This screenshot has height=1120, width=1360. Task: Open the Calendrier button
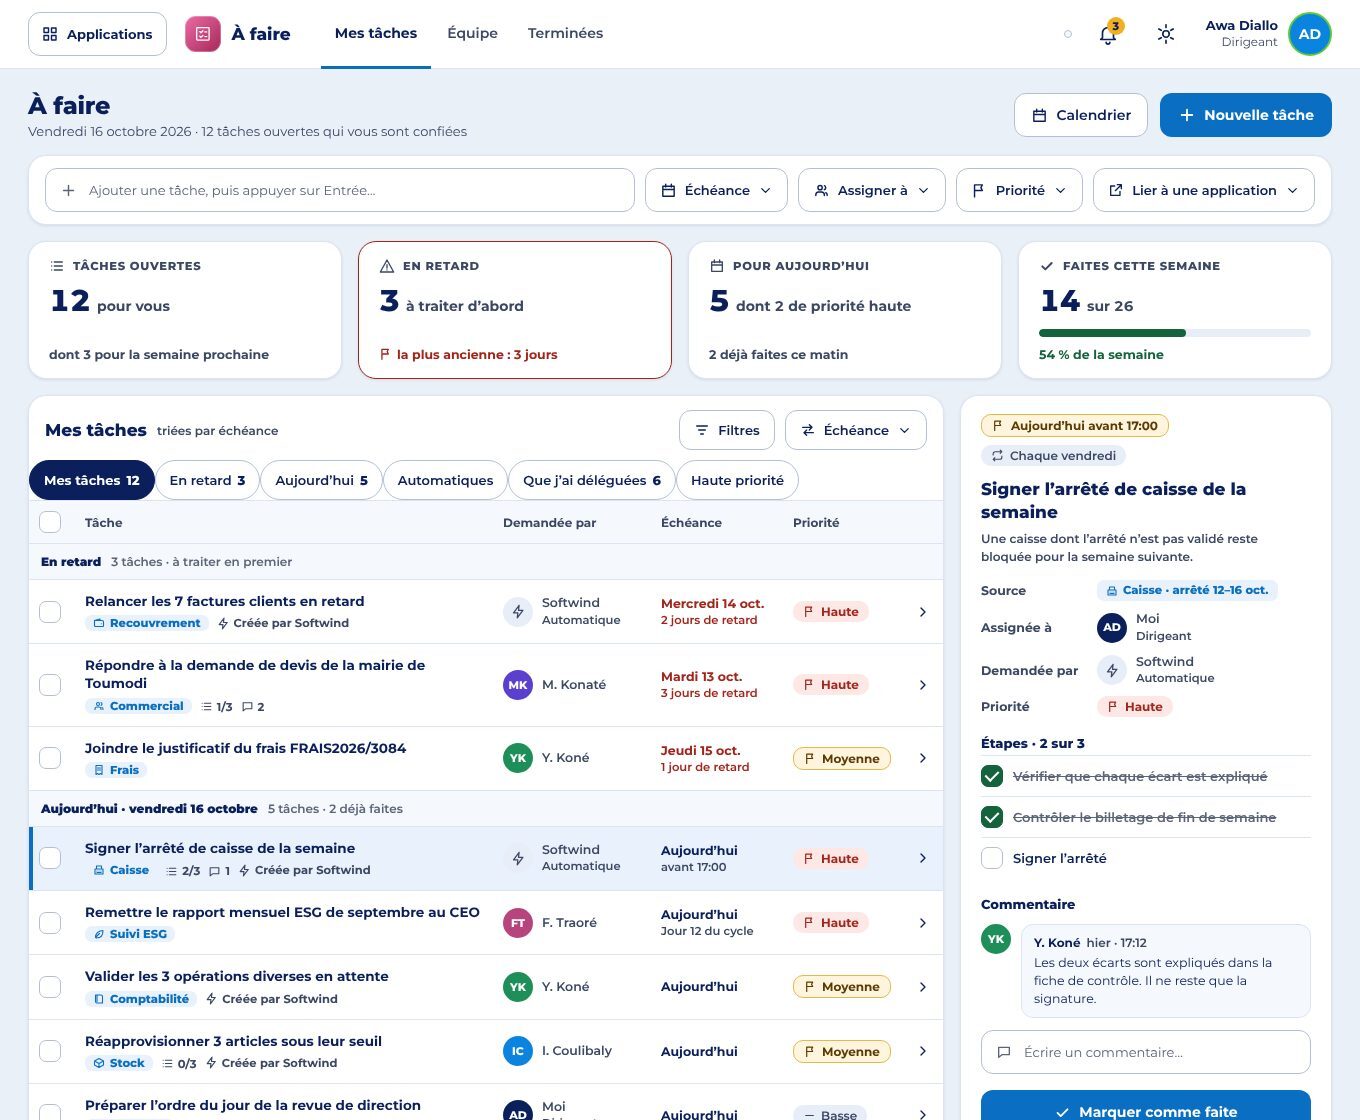pyautogui.click(x=1081, y=115)
